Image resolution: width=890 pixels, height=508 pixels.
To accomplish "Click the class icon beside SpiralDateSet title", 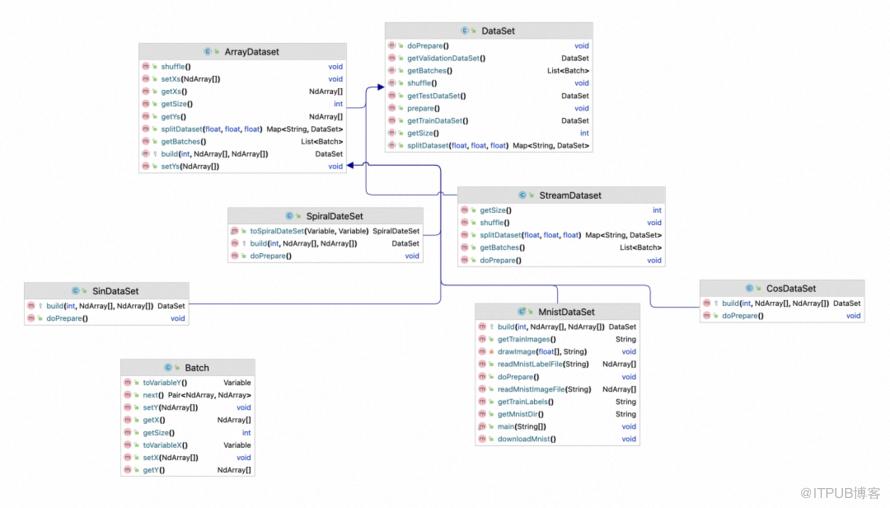I will [289, 216].
